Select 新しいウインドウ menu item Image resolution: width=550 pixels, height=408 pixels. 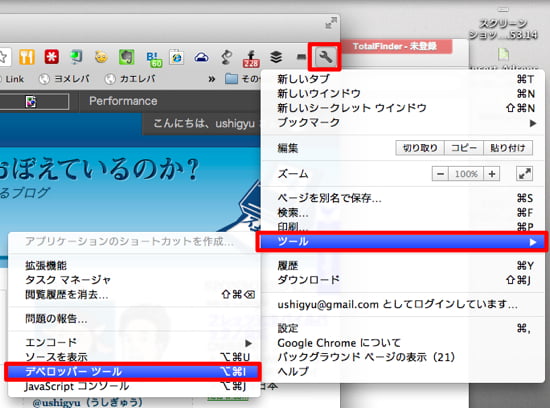[403, 93]
